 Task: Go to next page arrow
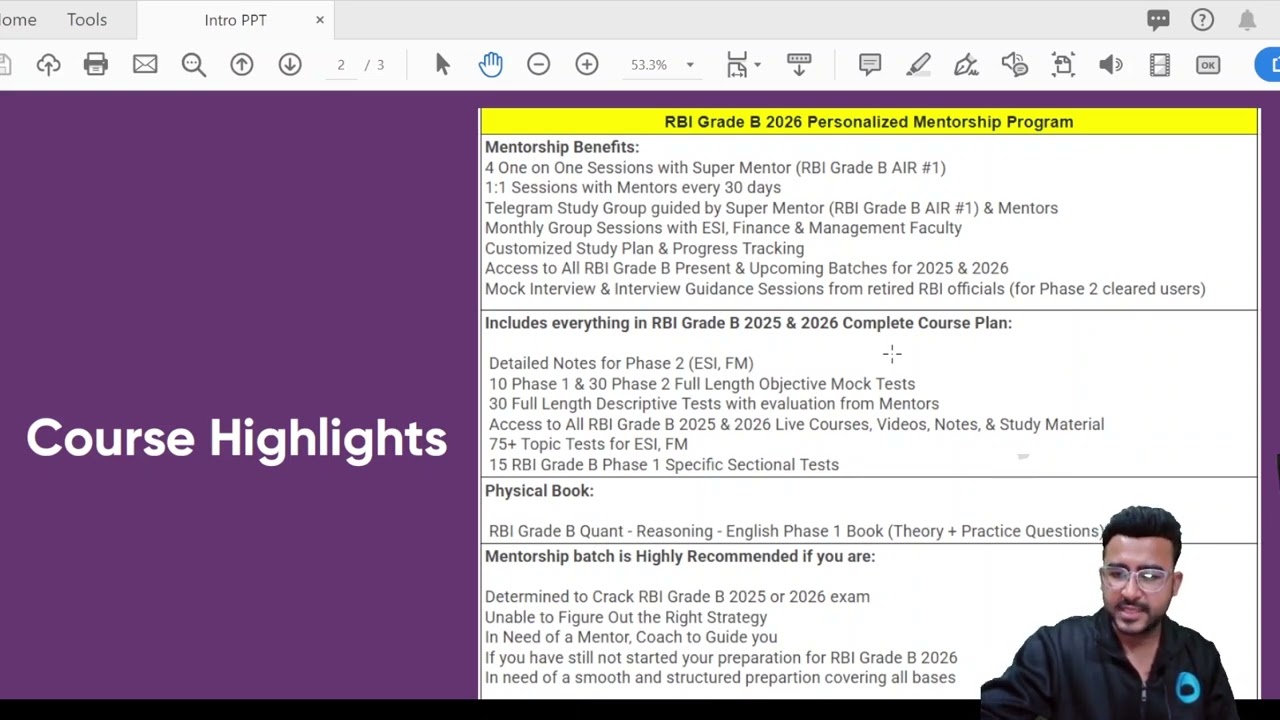pyautogui.click(x=290, y=65)
